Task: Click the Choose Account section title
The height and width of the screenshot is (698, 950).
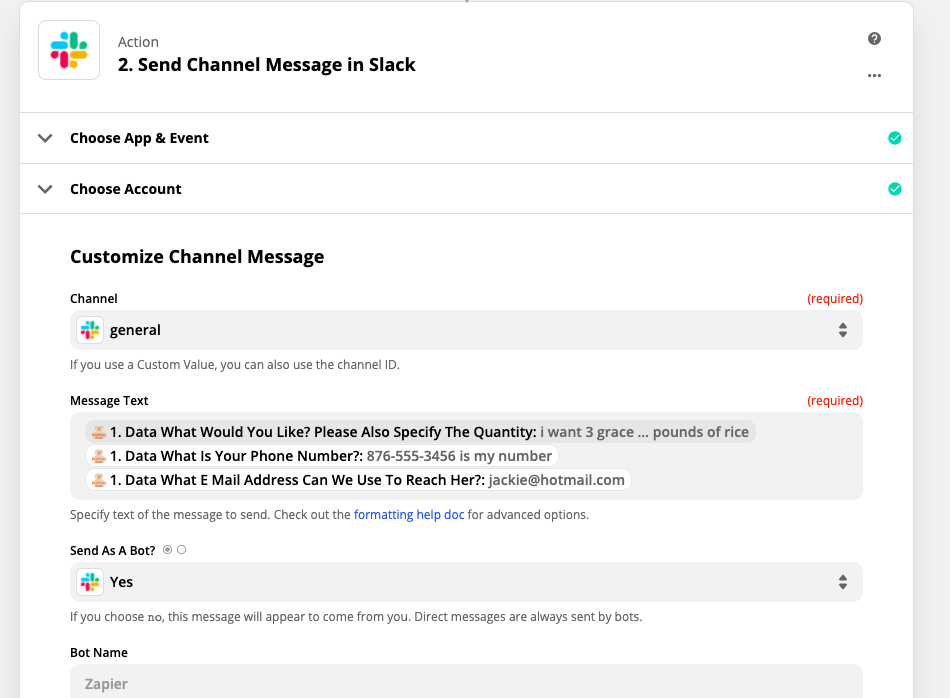Action: [x=126, y=189]
